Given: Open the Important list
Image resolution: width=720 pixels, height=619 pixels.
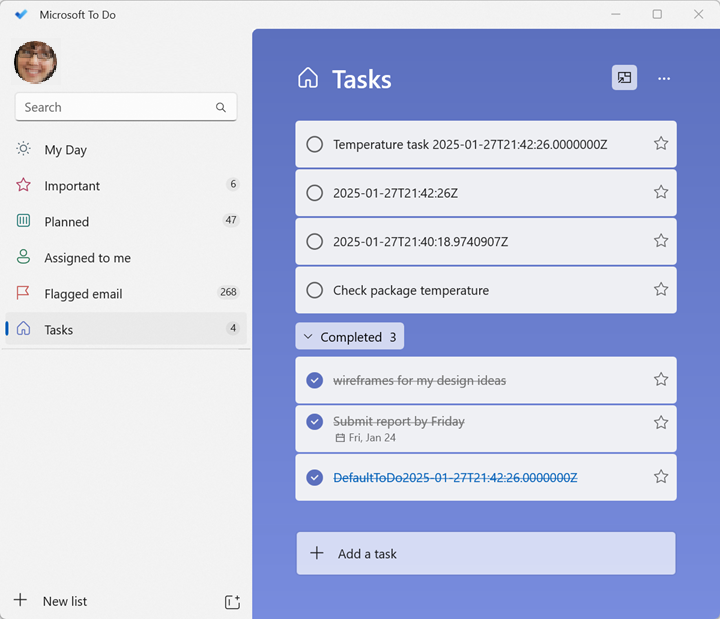Looking at the screenshot, I should [126, 185].
